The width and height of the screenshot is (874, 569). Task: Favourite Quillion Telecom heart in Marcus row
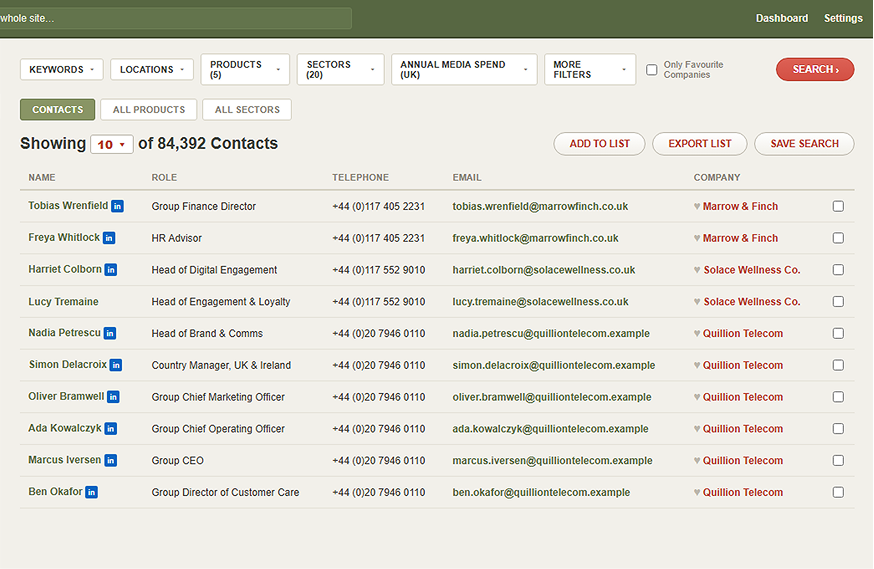(x=697, y=460)
